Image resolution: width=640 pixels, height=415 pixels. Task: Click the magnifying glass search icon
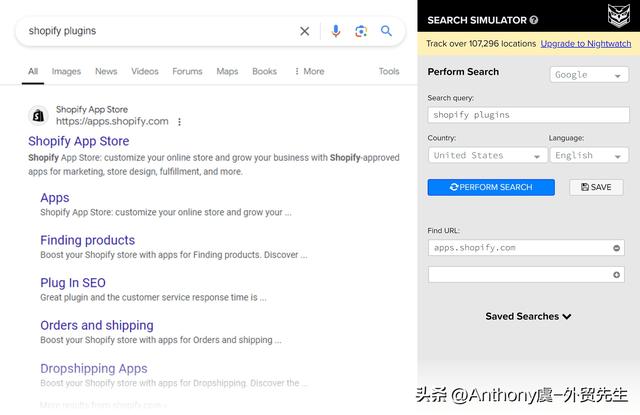[386, 31]
